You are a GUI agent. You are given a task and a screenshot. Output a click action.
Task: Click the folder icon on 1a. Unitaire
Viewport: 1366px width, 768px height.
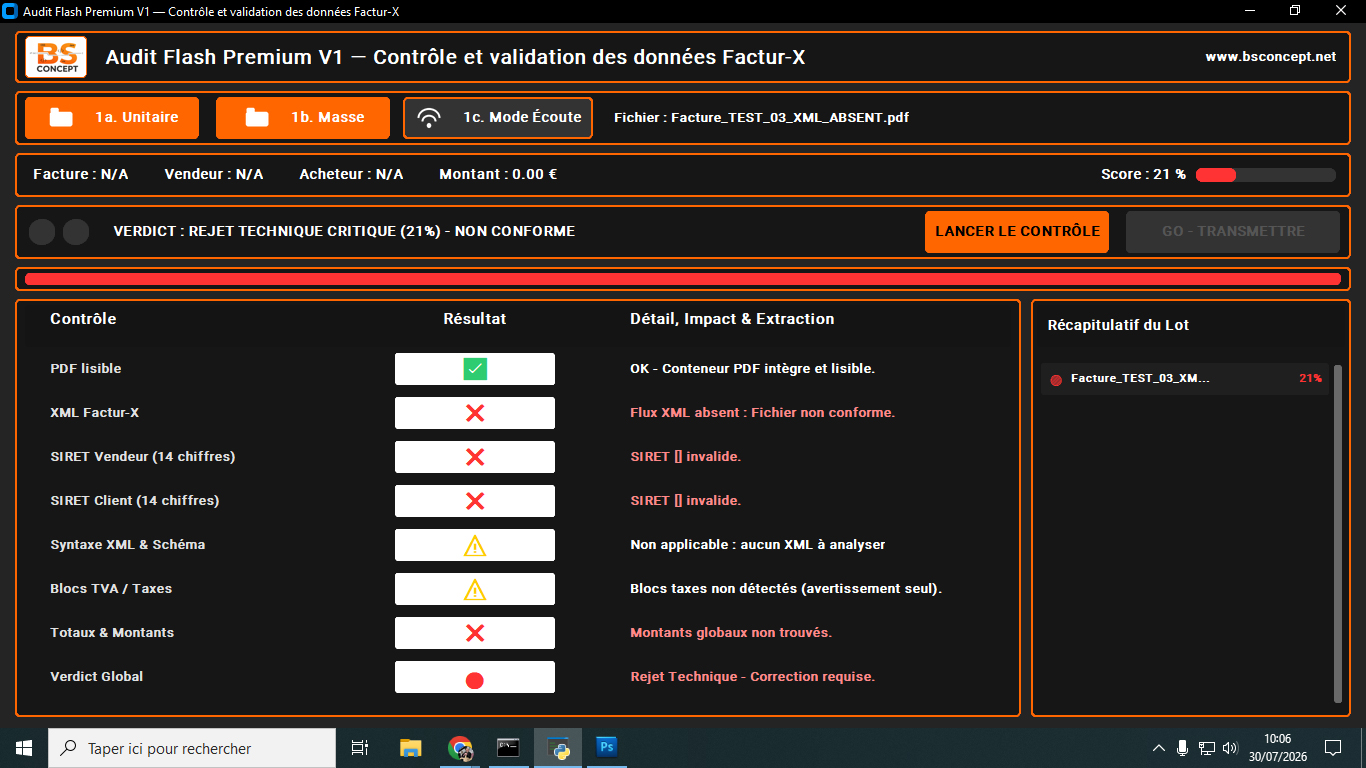coord(61,118)
